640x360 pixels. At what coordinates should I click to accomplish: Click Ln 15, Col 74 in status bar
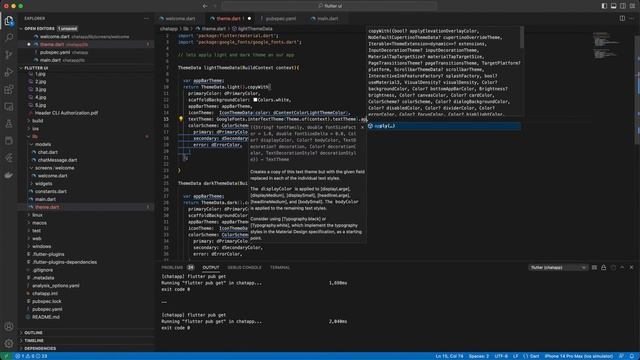(449, 356)
